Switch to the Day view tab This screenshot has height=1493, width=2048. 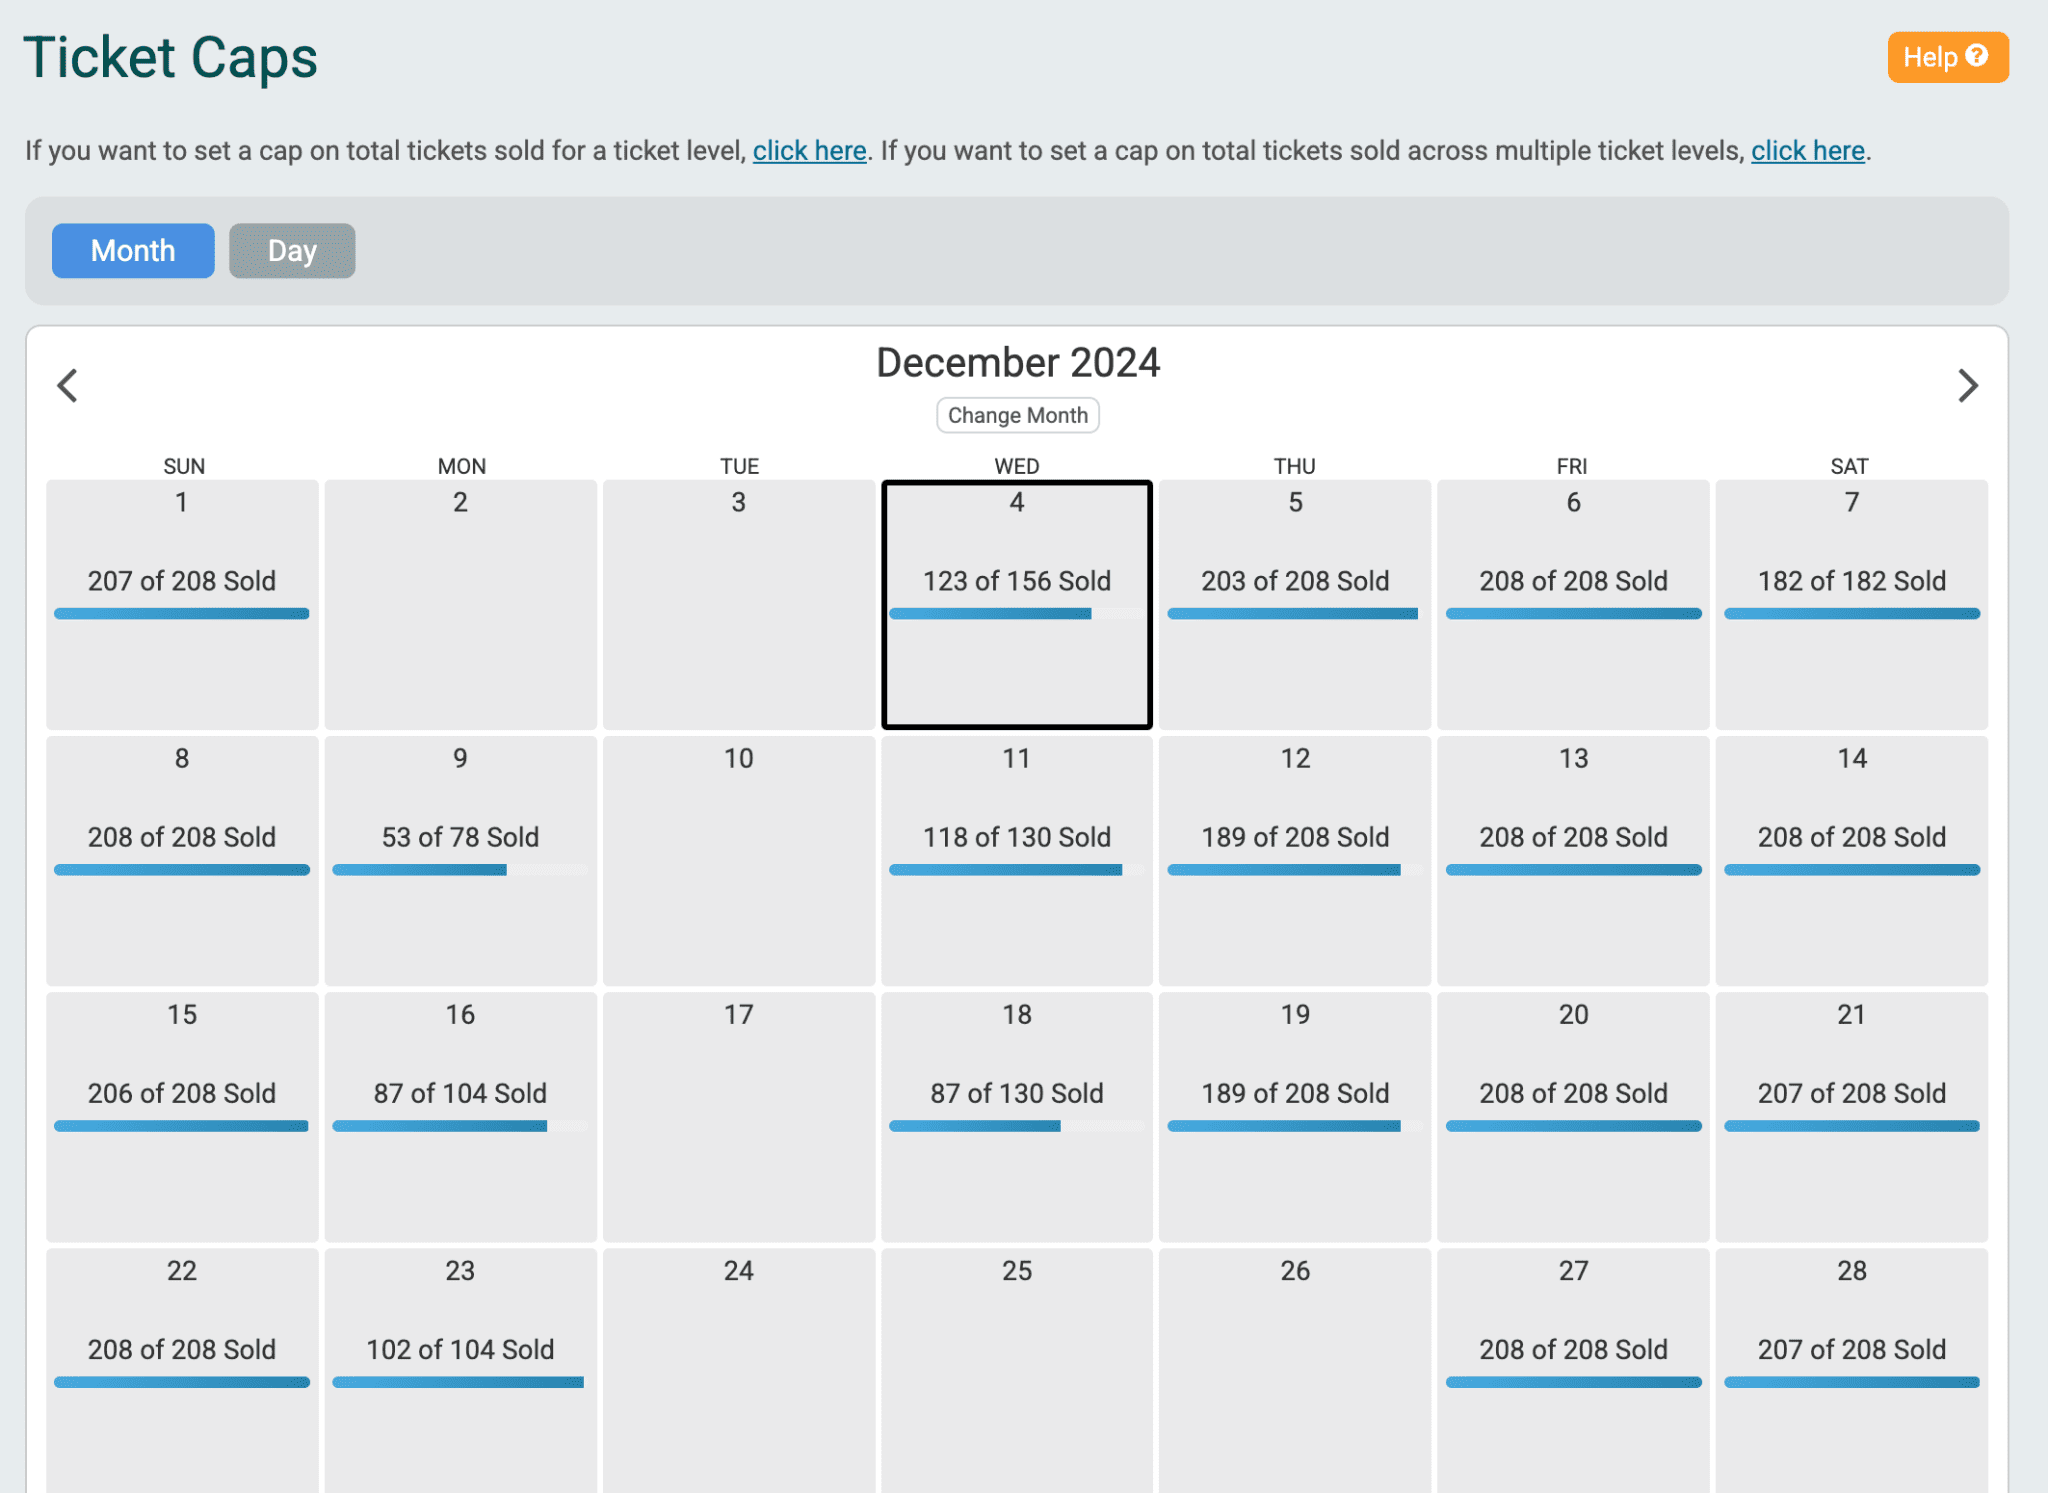click(x=292, y=250)
